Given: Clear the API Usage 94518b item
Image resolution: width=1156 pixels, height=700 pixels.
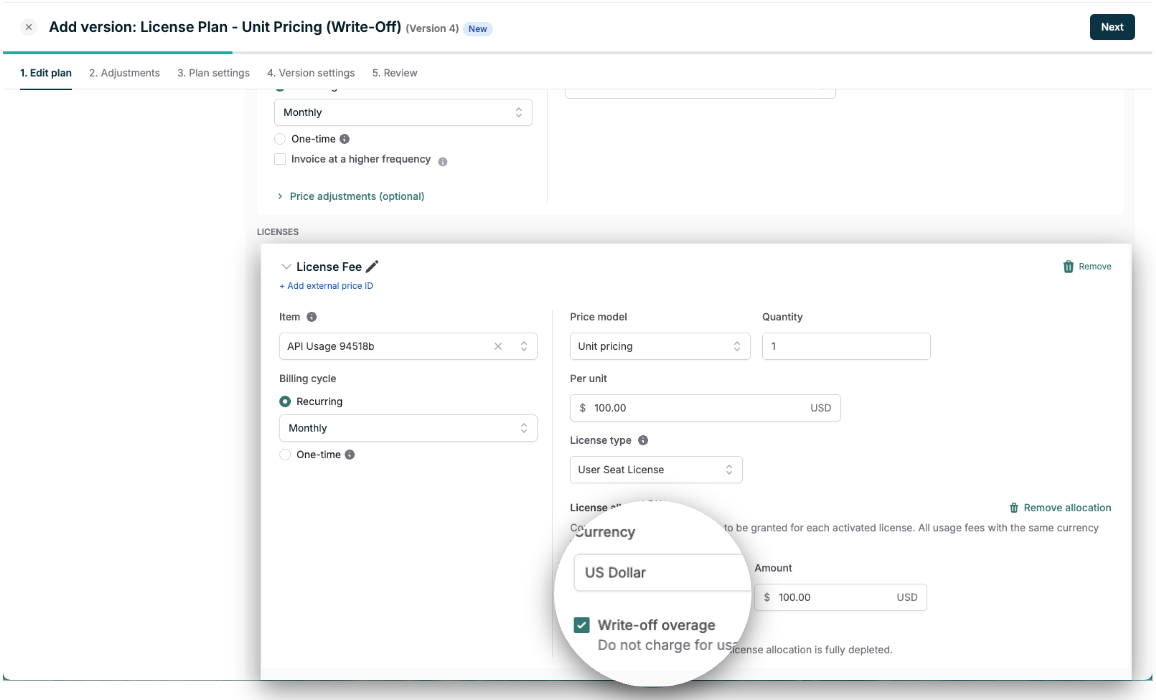Looking at the screenshot, I should [498, 346].
